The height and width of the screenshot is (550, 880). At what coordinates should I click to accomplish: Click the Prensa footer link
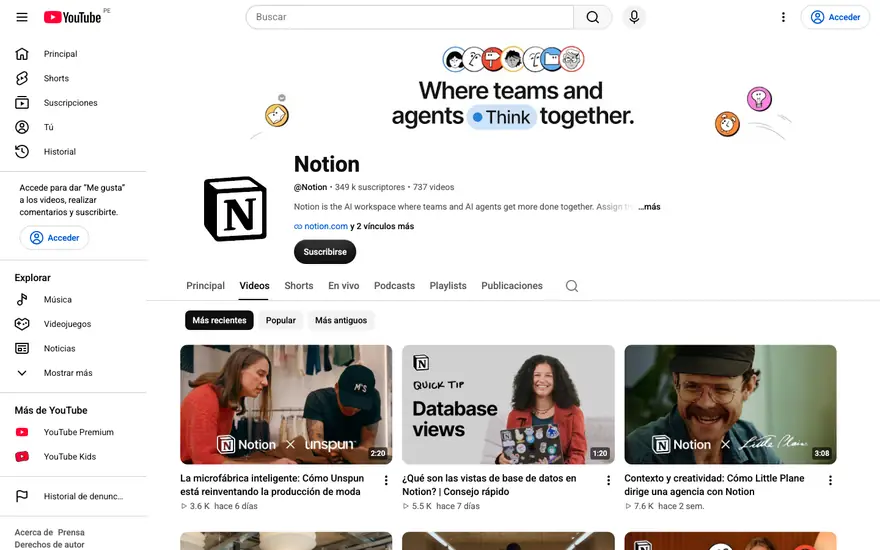point(71,532)
